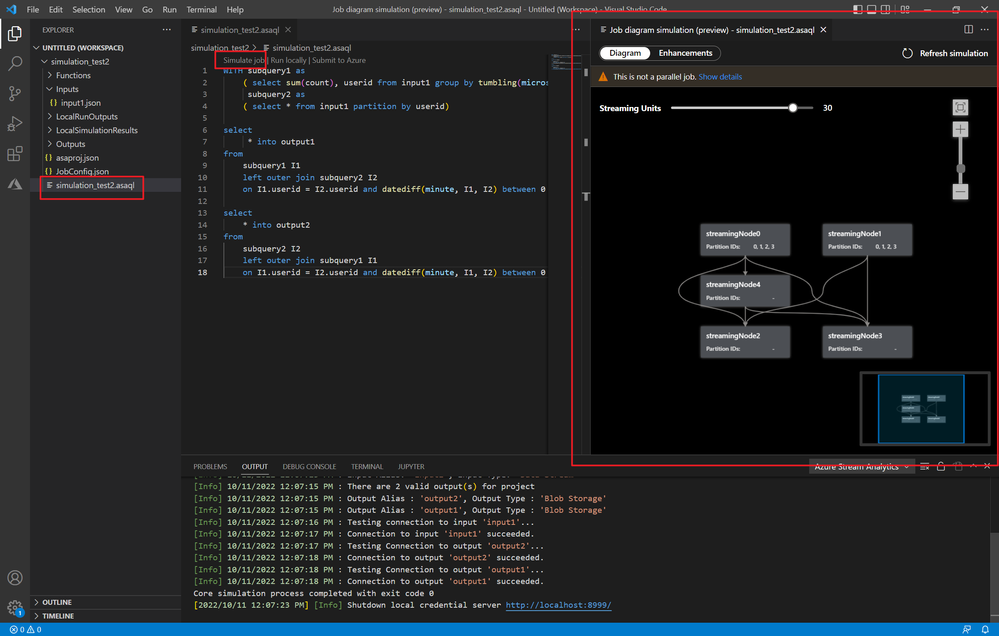This screenshot has width=999, height=636.
Task: Open the Azure Stream Analytics output dropdown
Action: [x=861, y=466]
